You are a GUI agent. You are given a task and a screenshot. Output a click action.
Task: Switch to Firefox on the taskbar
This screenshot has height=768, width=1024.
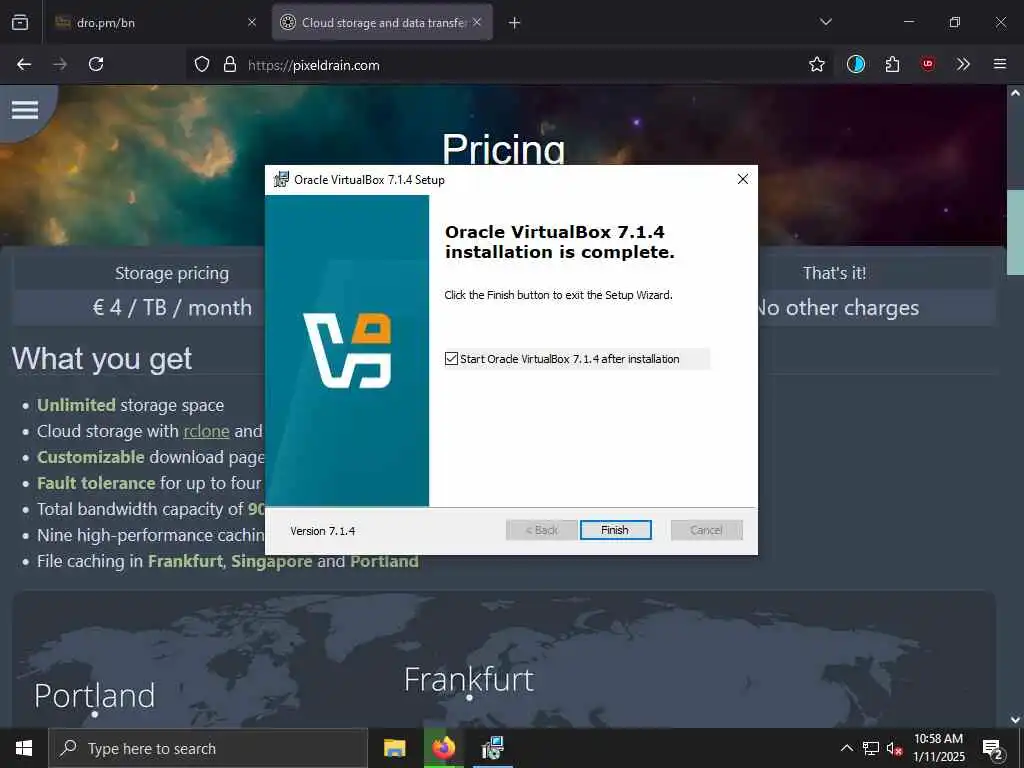pyautogui.click(x=444, y=748)
